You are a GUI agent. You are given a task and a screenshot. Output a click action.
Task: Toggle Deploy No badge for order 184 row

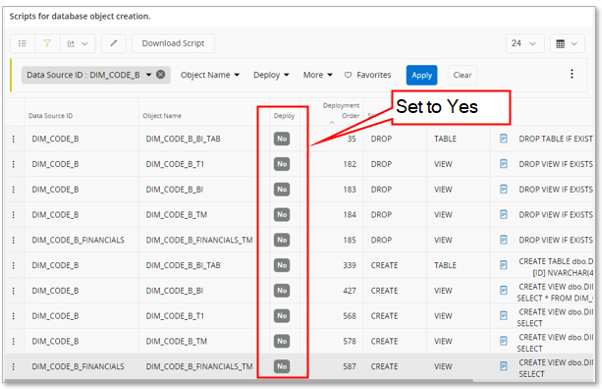tap(282, 215)
